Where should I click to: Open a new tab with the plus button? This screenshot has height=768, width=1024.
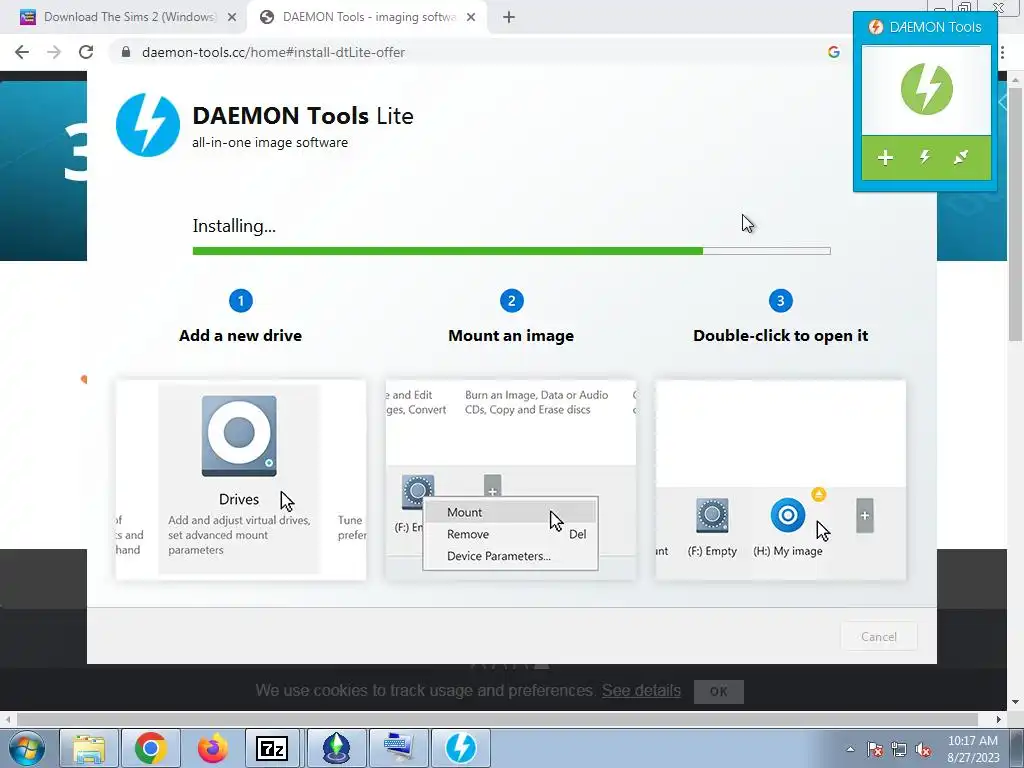[509, 18]
